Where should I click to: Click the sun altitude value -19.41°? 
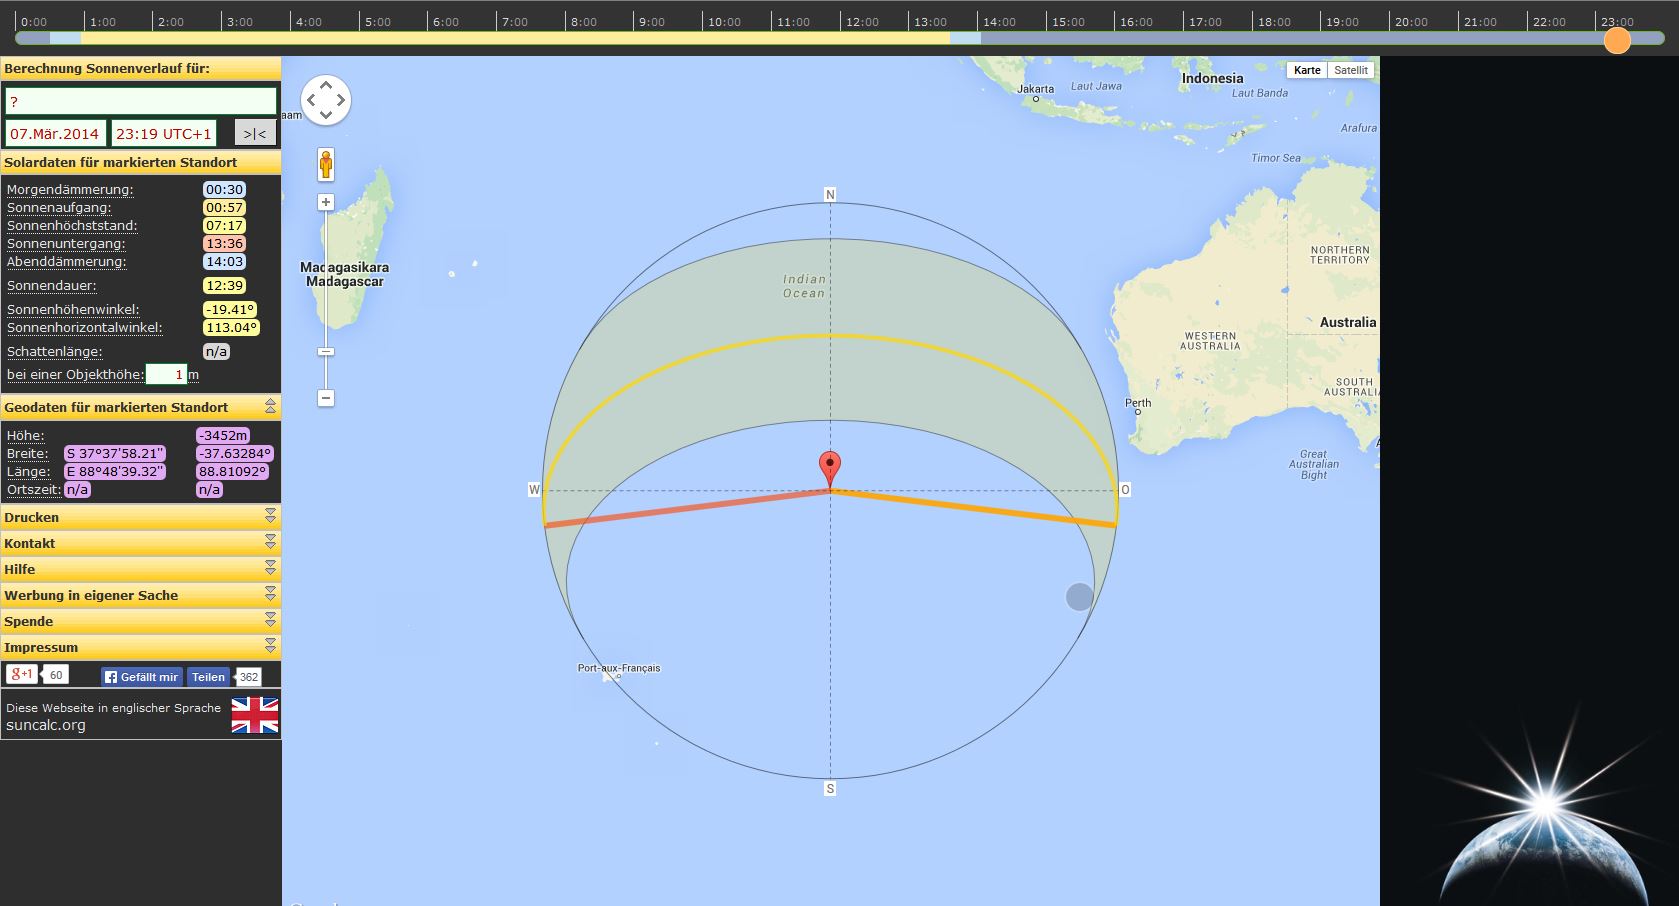coord(230,309)
